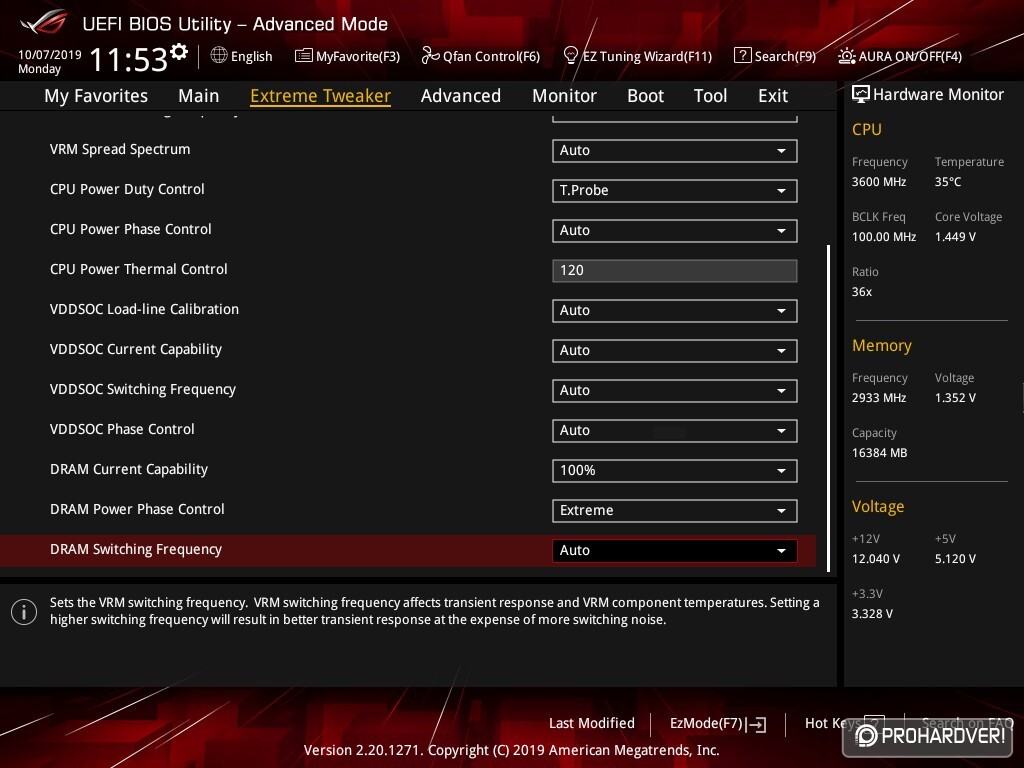Select the VRM Spread Spectrum row label
Image resolution: width=1024 pixels, height=768 pixels.
[120, 150]
